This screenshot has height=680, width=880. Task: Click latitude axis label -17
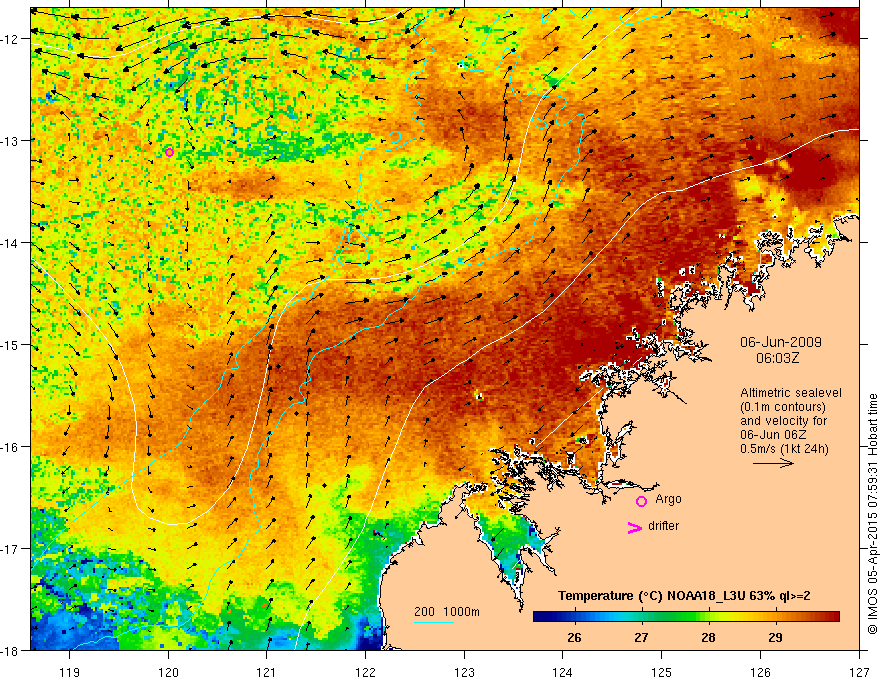click(11, 549)
